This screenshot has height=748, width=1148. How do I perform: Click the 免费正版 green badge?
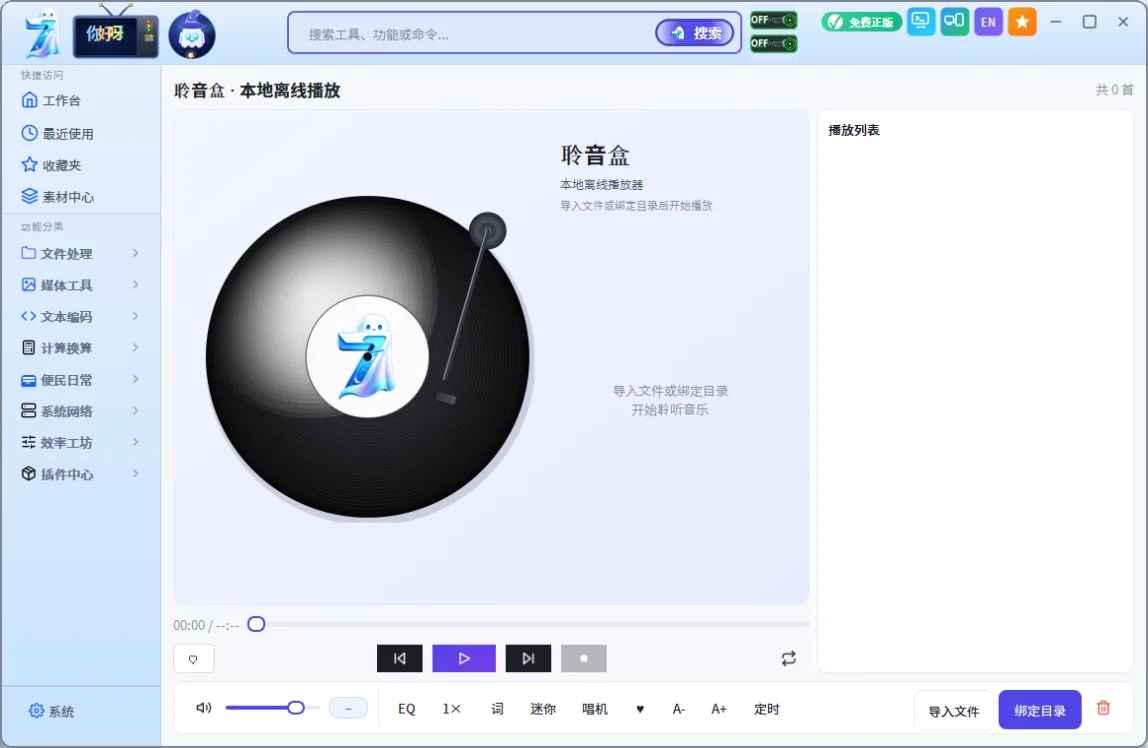pos(861,22)
